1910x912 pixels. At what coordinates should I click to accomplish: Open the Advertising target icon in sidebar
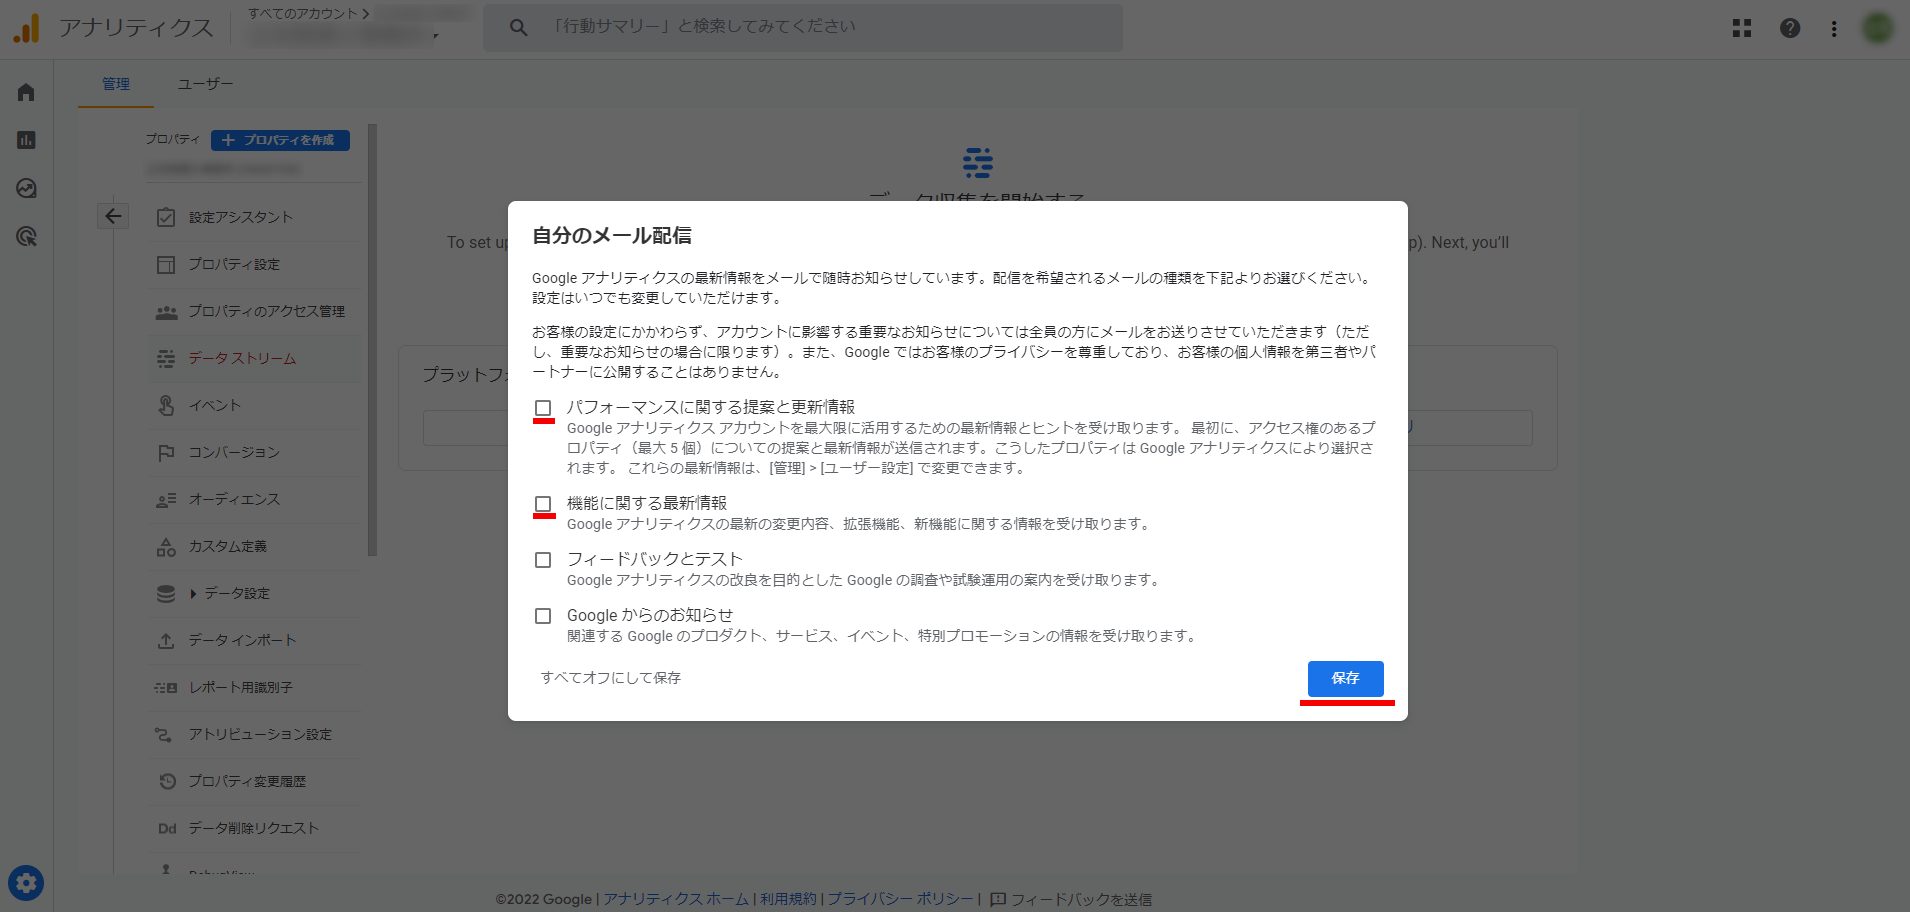(x=26, y=236)
